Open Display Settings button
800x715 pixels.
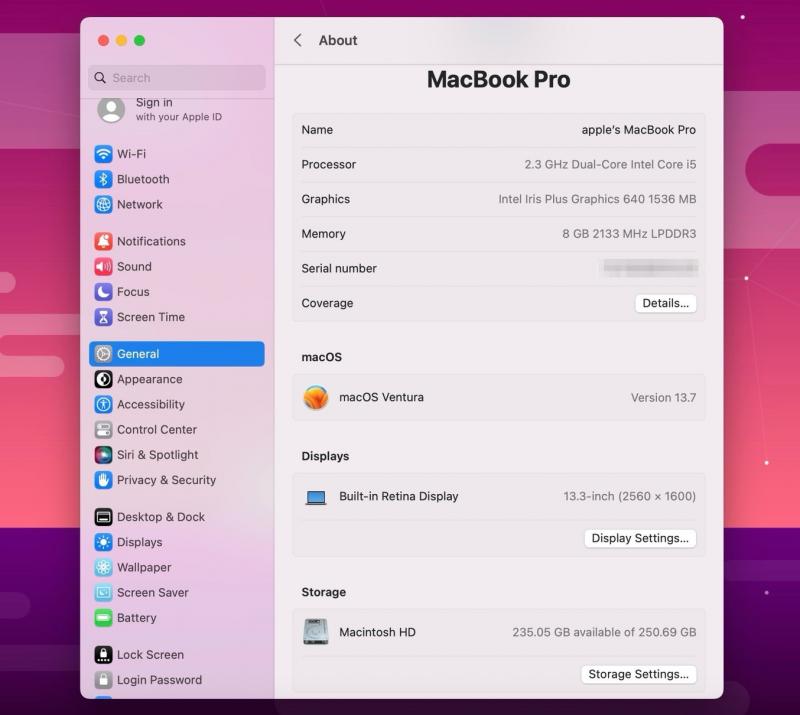point(639,538)
